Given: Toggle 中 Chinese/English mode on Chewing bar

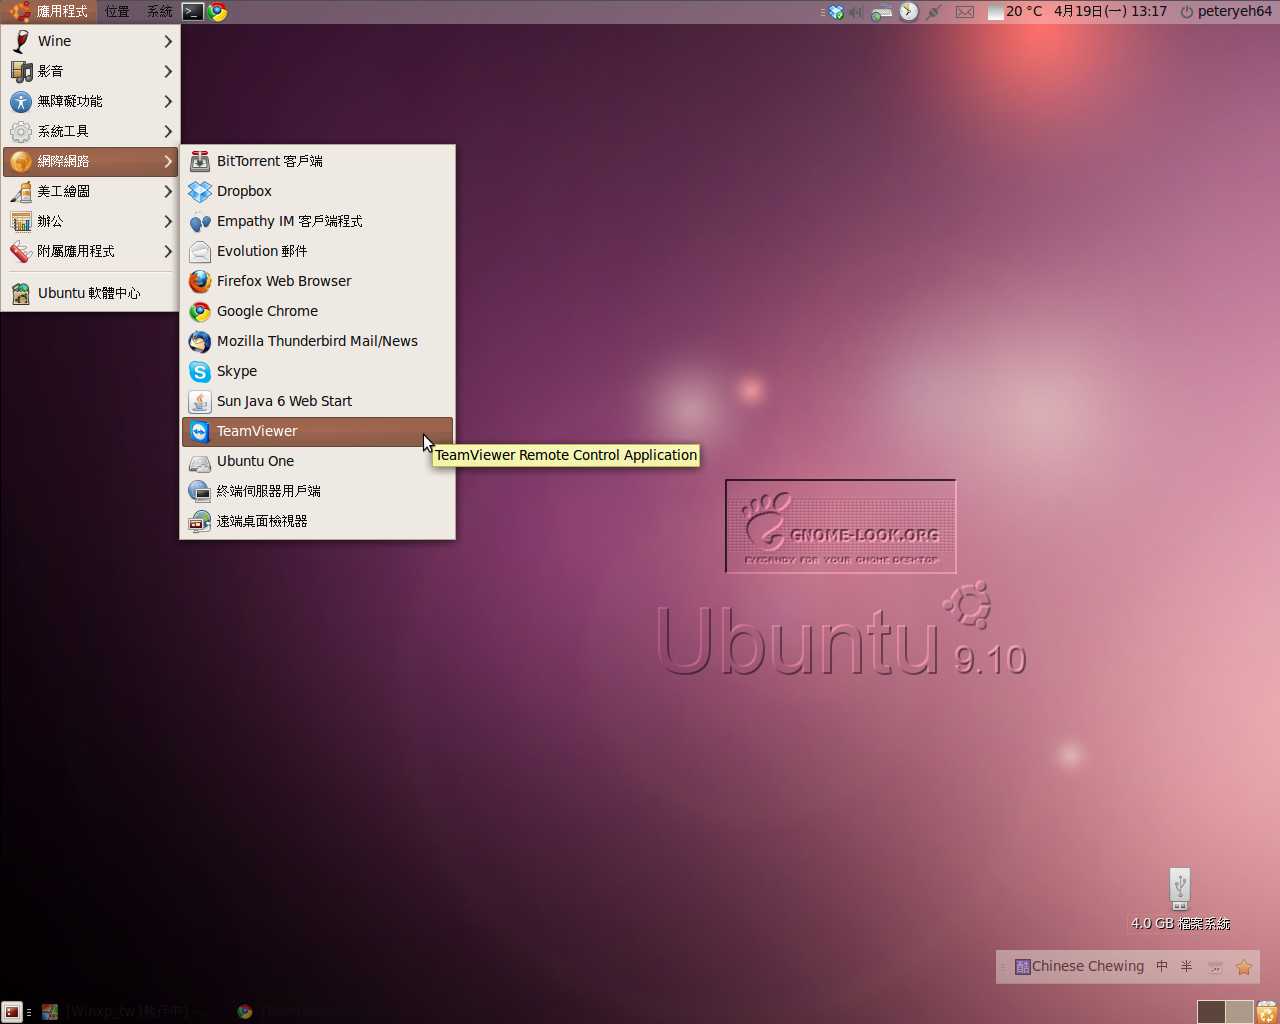Looking at the screenshot, I should tap(1162, 967).
